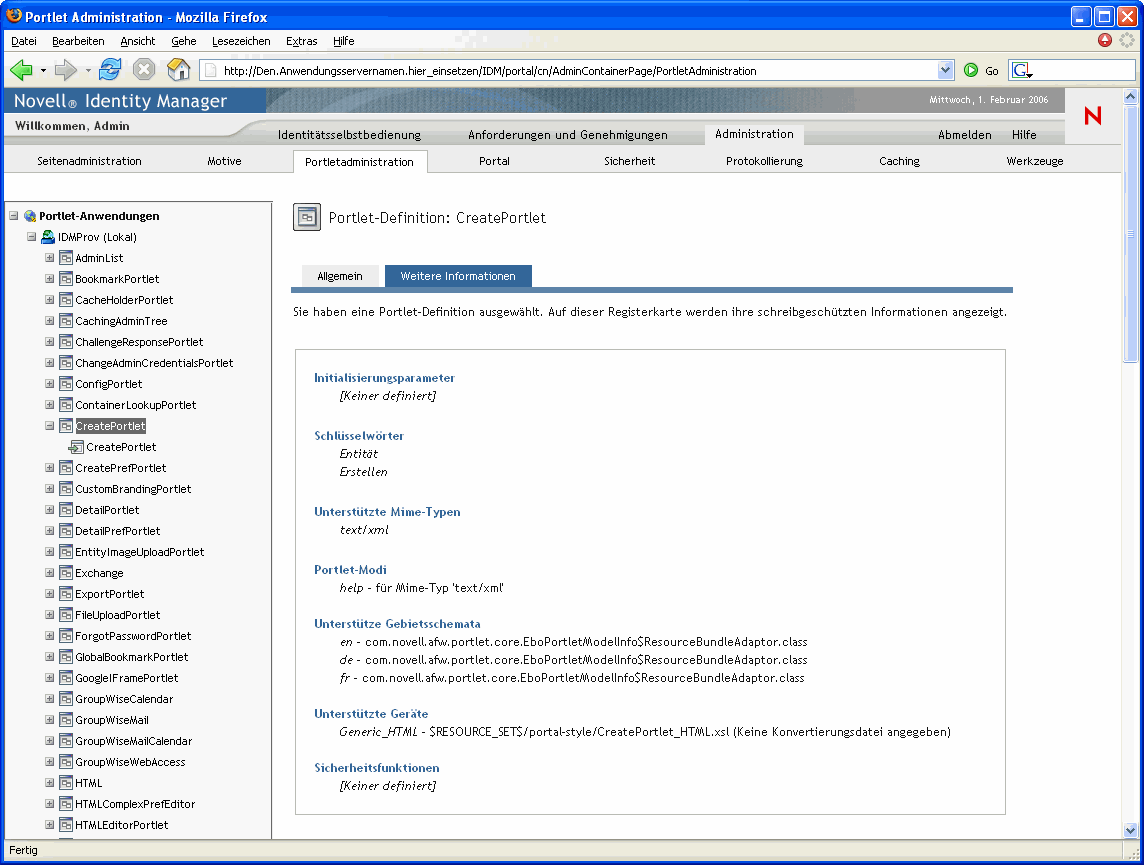The image size is (1144, 865).
Task: Click the CachingAdminTree portlet icon
Action: pyautogui.click(x=66, y=321)
